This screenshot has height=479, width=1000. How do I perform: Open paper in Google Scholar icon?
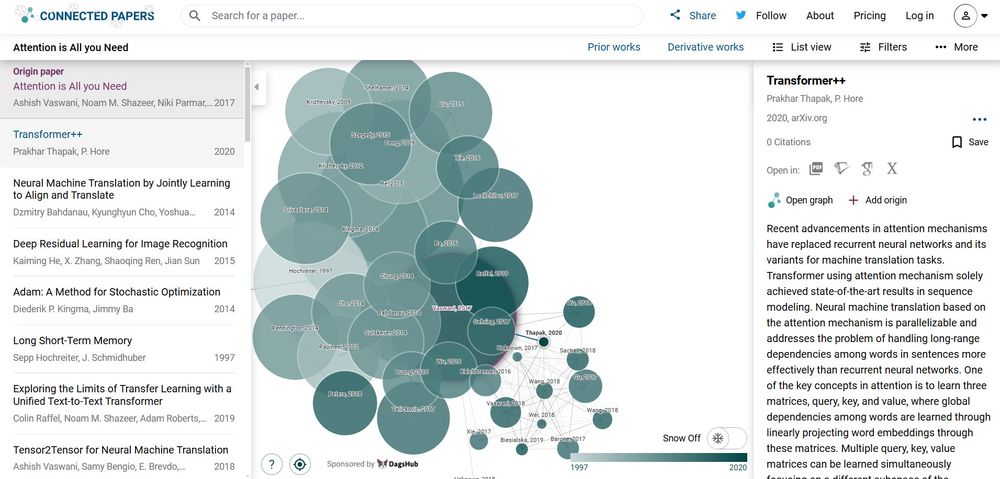coord(867,168)
